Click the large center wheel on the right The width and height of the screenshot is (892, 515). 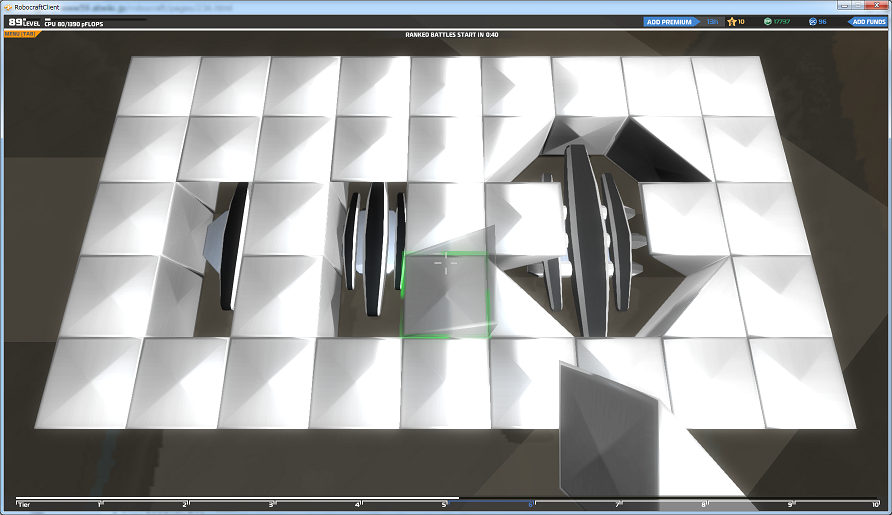click(586, 239)
